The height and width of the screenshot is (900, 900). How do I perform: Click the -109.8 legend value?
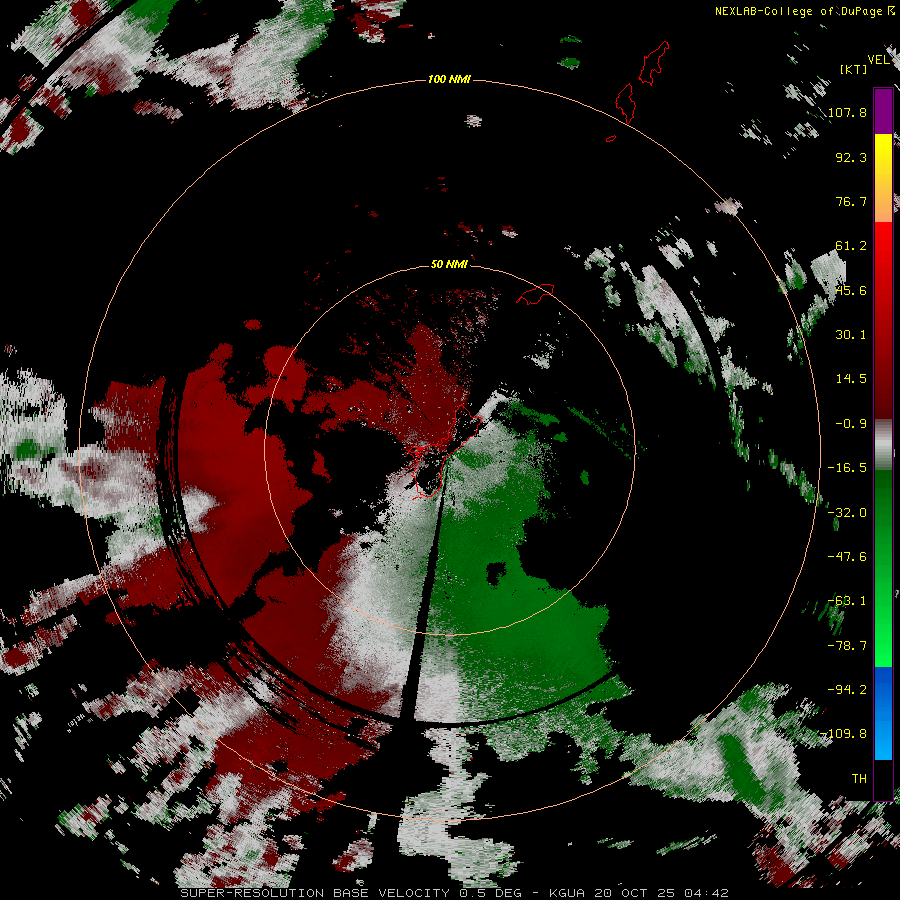843,734
